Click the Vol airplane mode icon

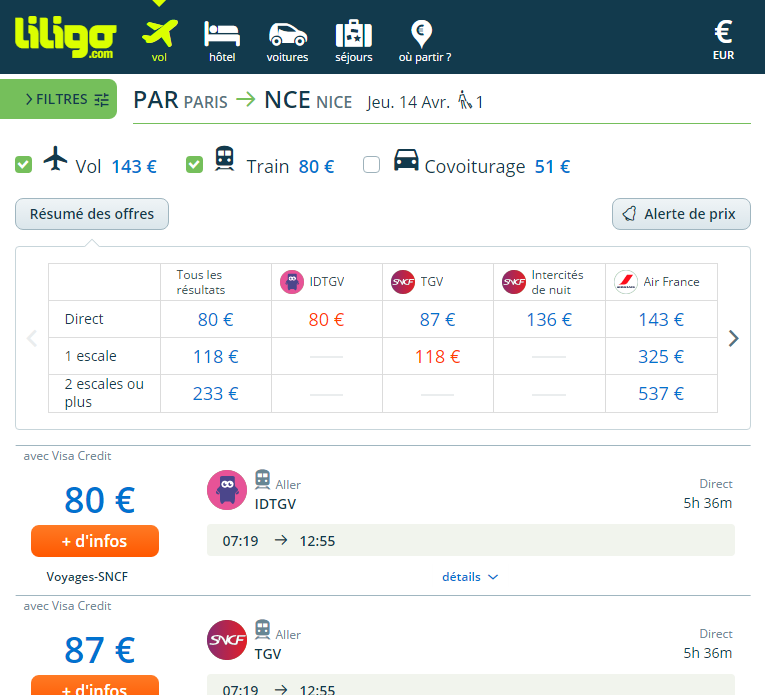55,159
